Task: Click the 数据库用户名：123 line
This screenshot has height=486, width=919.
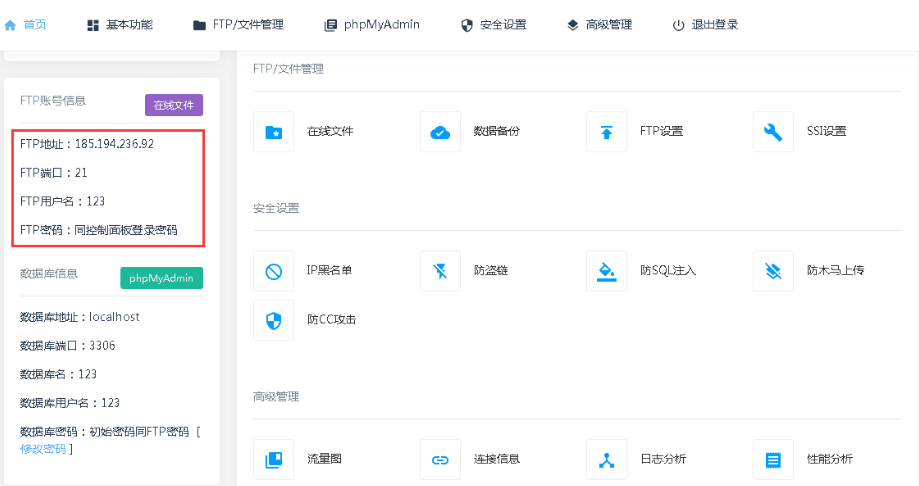Action: point(70,403)
